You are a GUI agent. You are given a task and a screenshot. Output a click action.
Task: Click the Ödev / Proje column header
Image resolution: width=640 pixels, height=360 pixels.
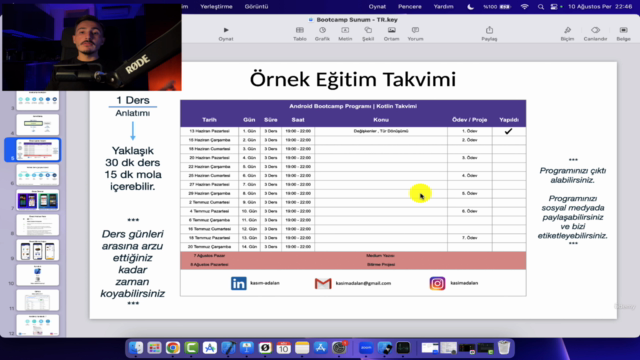(x=469, y=120)
